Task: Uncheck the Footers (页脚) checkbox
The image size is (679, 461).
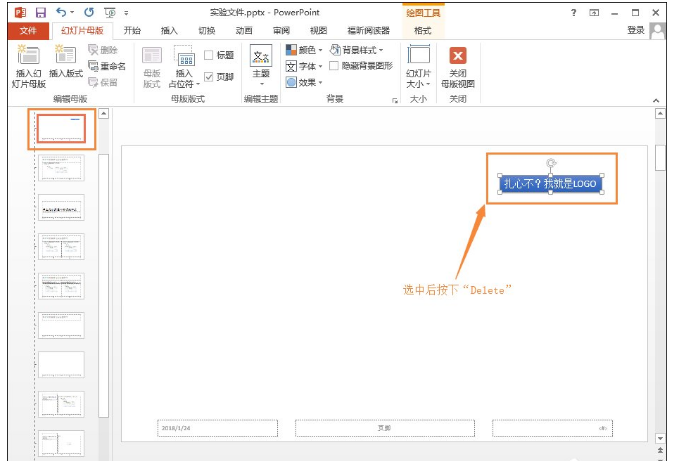Action: click(208, 76)
